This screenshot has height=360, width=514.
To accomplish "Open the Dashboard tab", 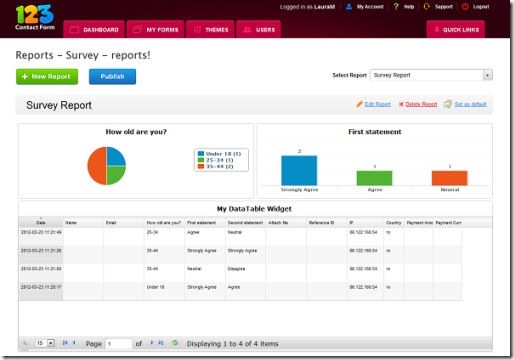I will pyautogui.click(x=94, y=29).
